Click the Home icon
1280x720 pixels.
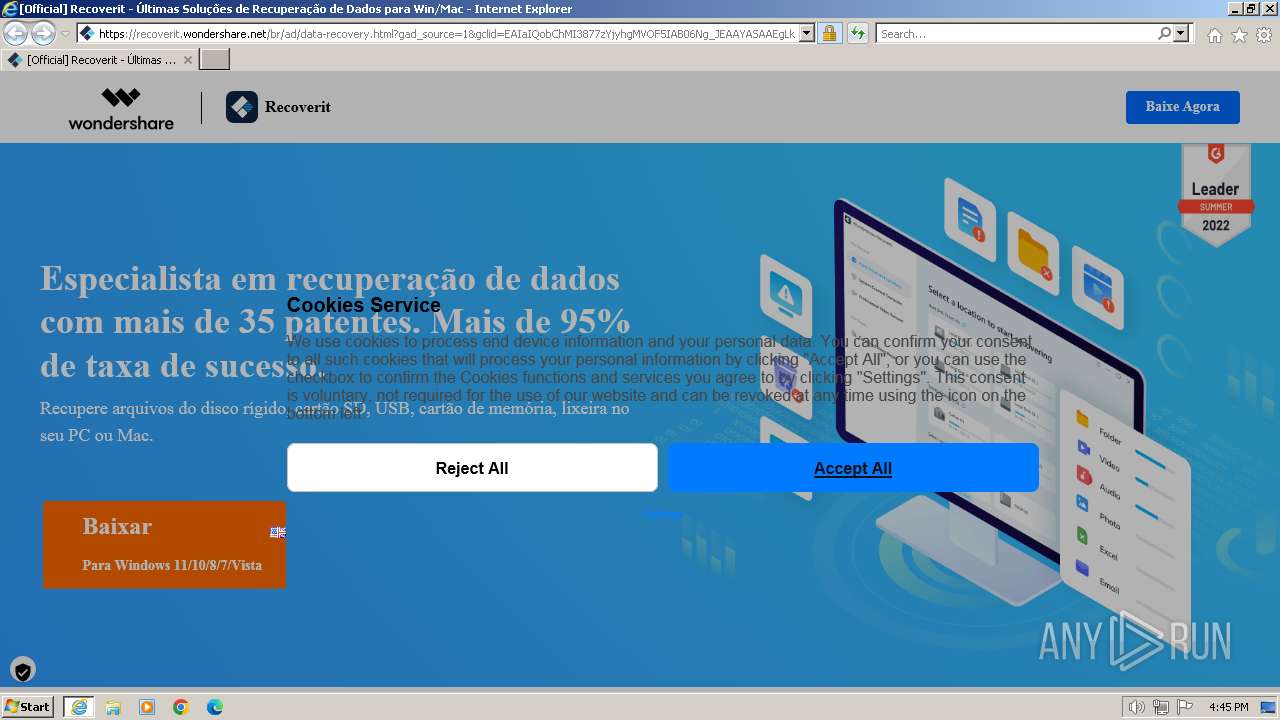point(1214,35)
